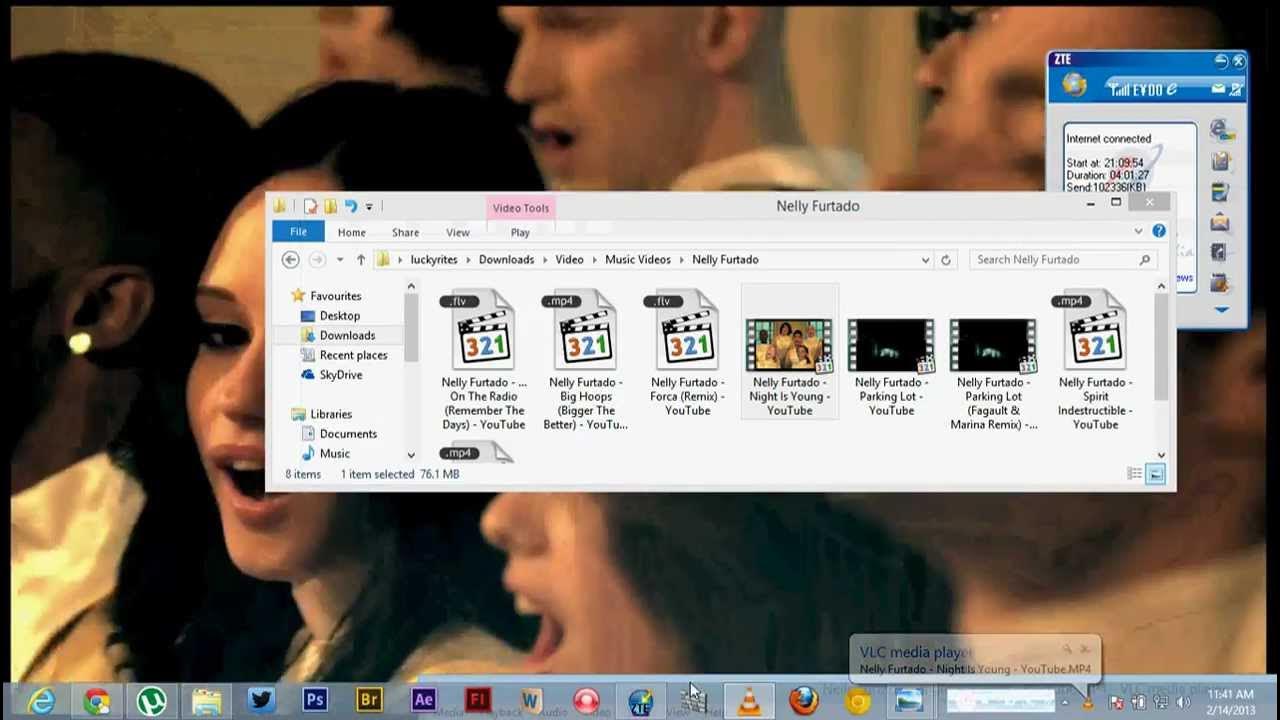Launch Adobe Bridge from the taskbar
The image size is (1280, 720).
click(x=369, y=701)
